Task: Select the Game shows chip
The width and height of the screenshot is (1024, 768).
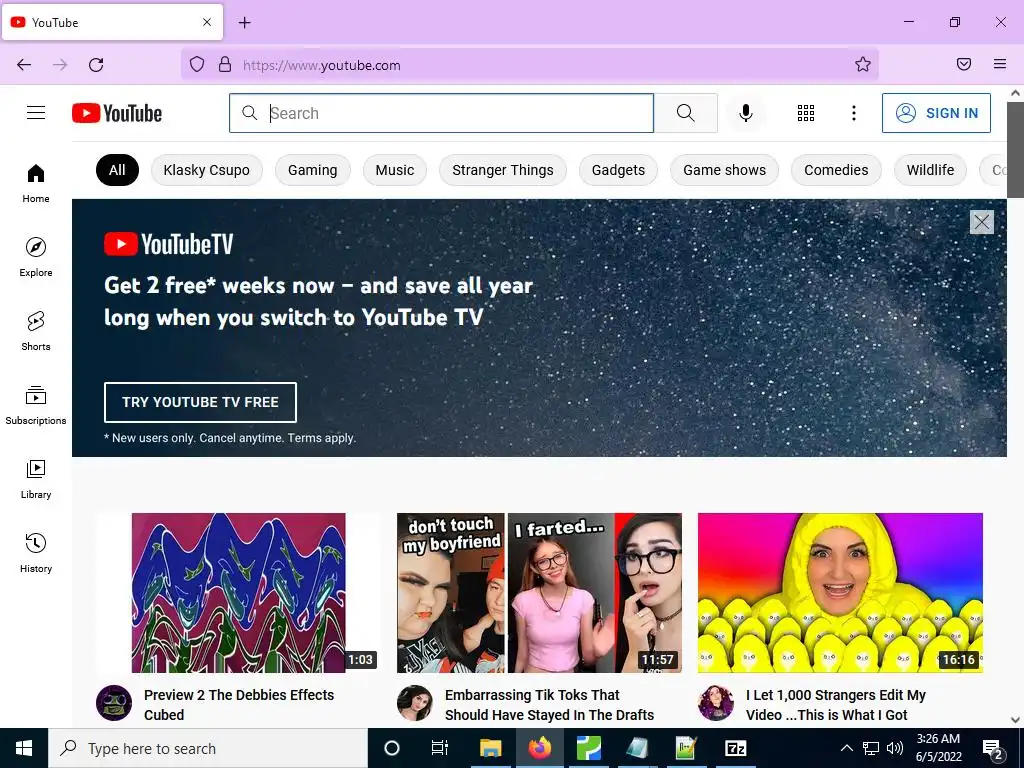Action: [x=724, y=170]
